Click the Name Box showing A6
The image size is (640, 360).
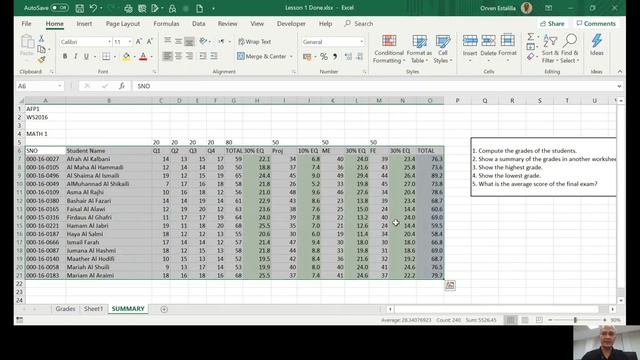39,86
